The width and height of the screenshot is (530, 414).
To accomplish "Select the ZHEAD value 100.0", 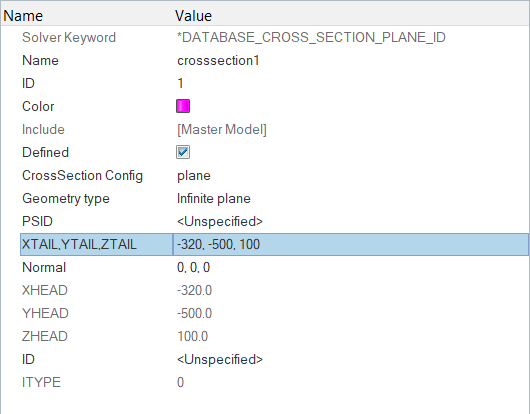I will (x=192, y=336).
